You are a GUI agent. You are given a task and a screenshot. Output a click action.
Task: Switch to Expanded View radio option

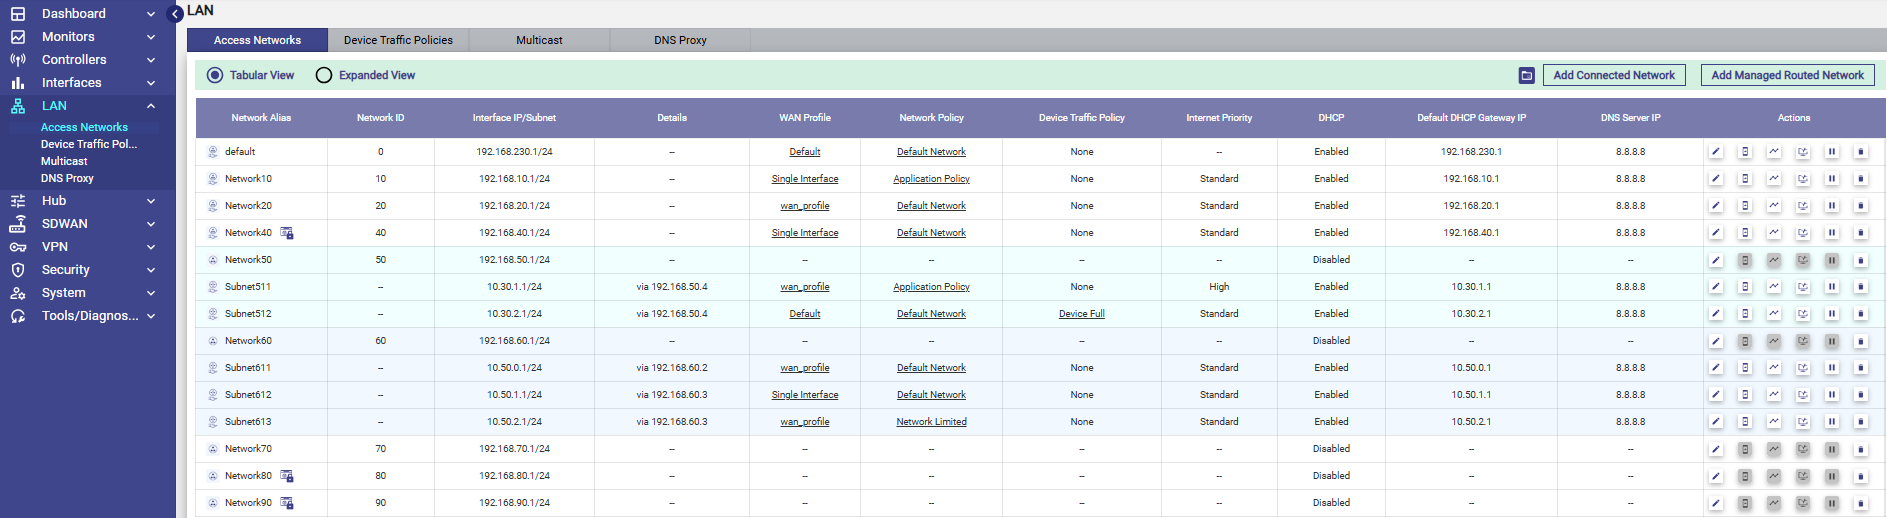pos(324,75)
